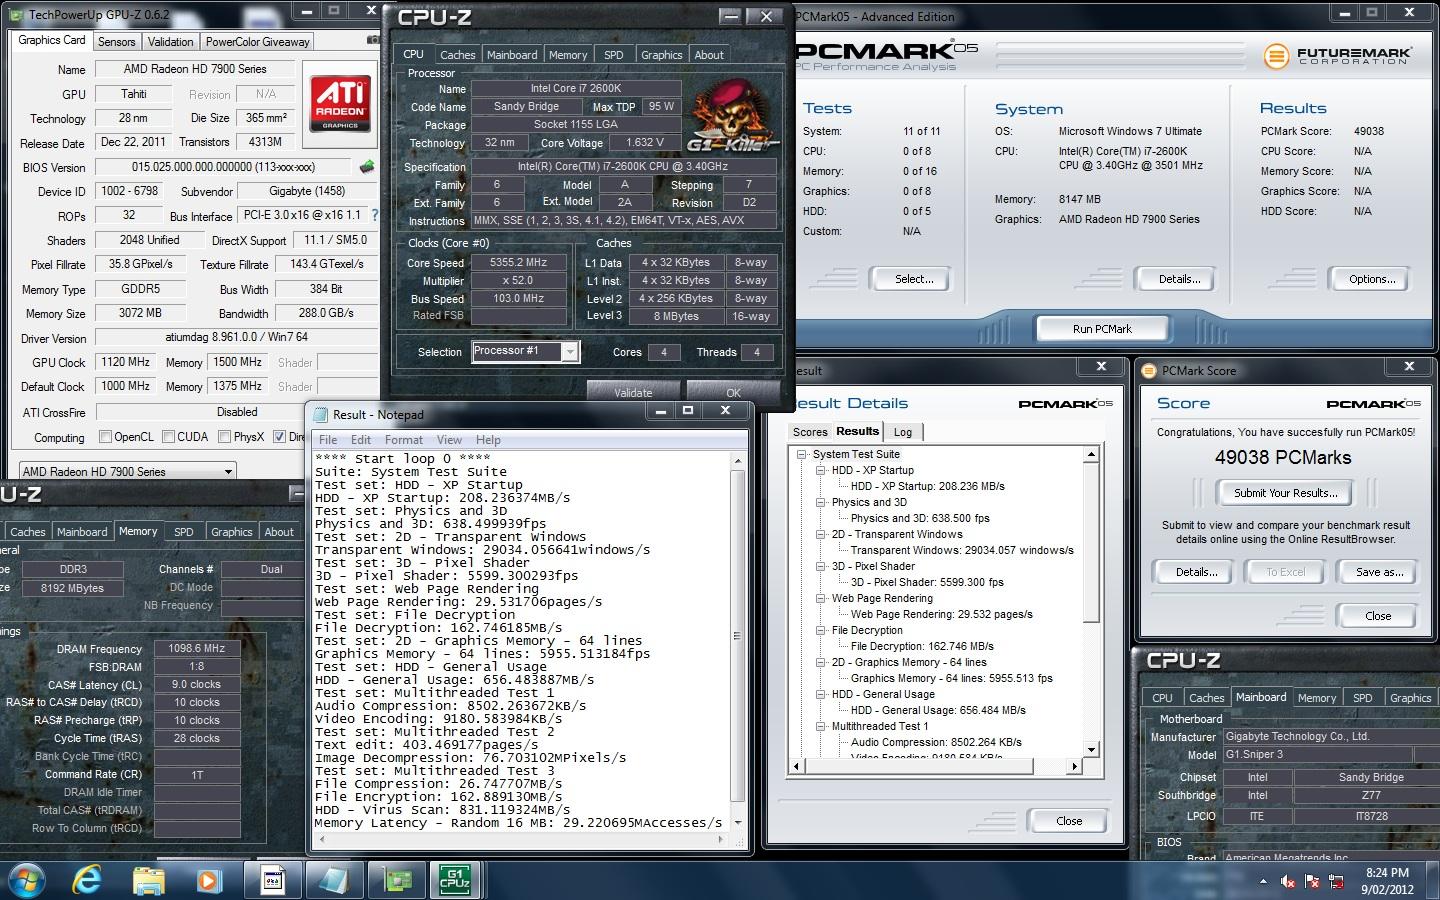Open the Windows Start menu orb

[x=25, y=881]
